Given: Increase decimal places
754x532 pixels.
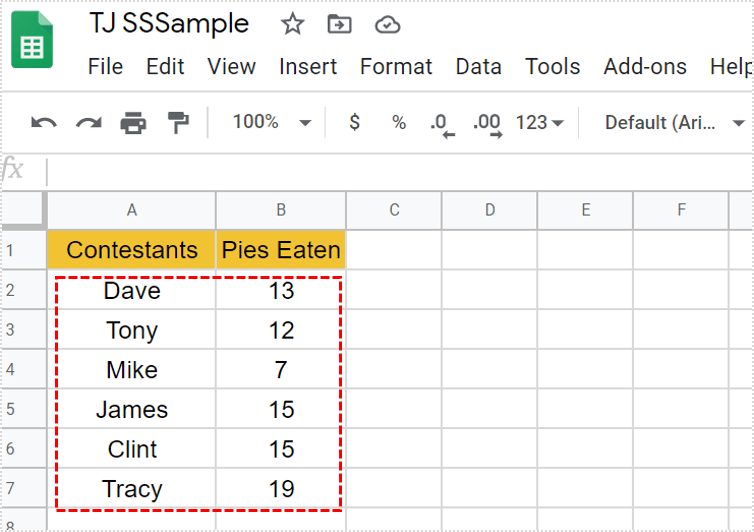Looking at the screenshot, I should point(487,123).
